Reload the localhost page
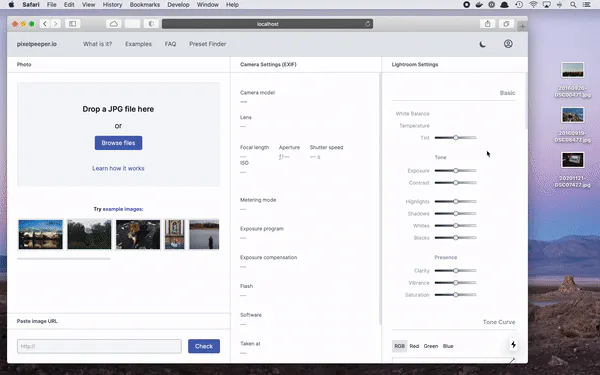Screen dimensions: 600x375 coord(367,24)
